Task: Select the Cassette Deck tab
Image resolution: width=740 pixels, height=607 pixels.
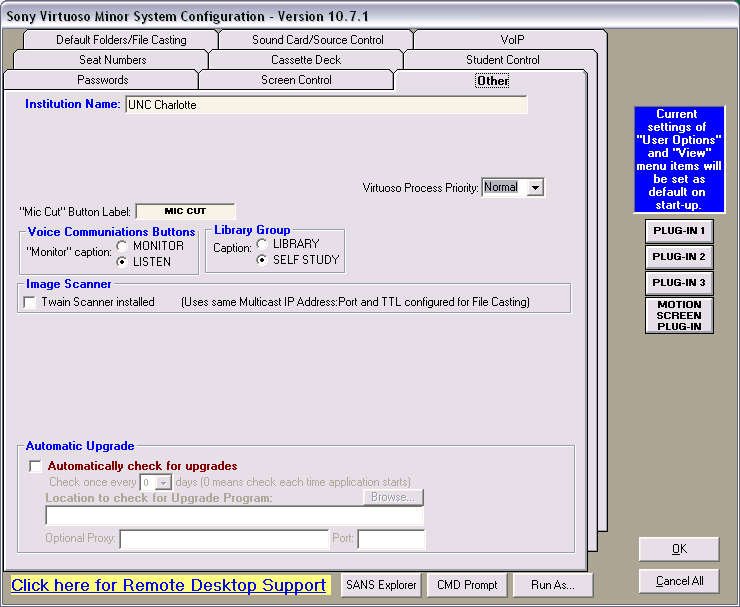Action: pyautogui.click(x=306, y=60)
